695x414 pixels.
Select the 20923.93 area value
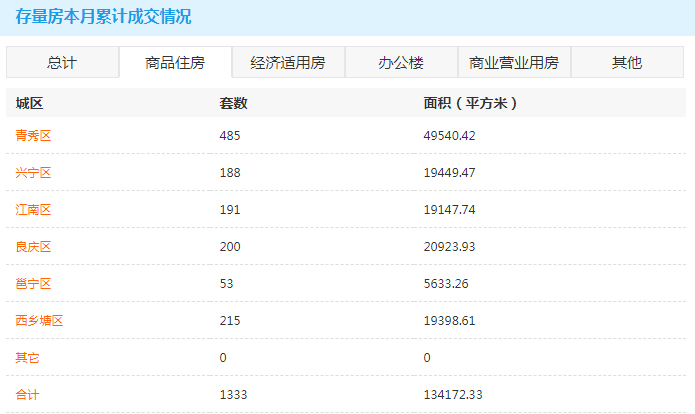[x=449, y=246]
